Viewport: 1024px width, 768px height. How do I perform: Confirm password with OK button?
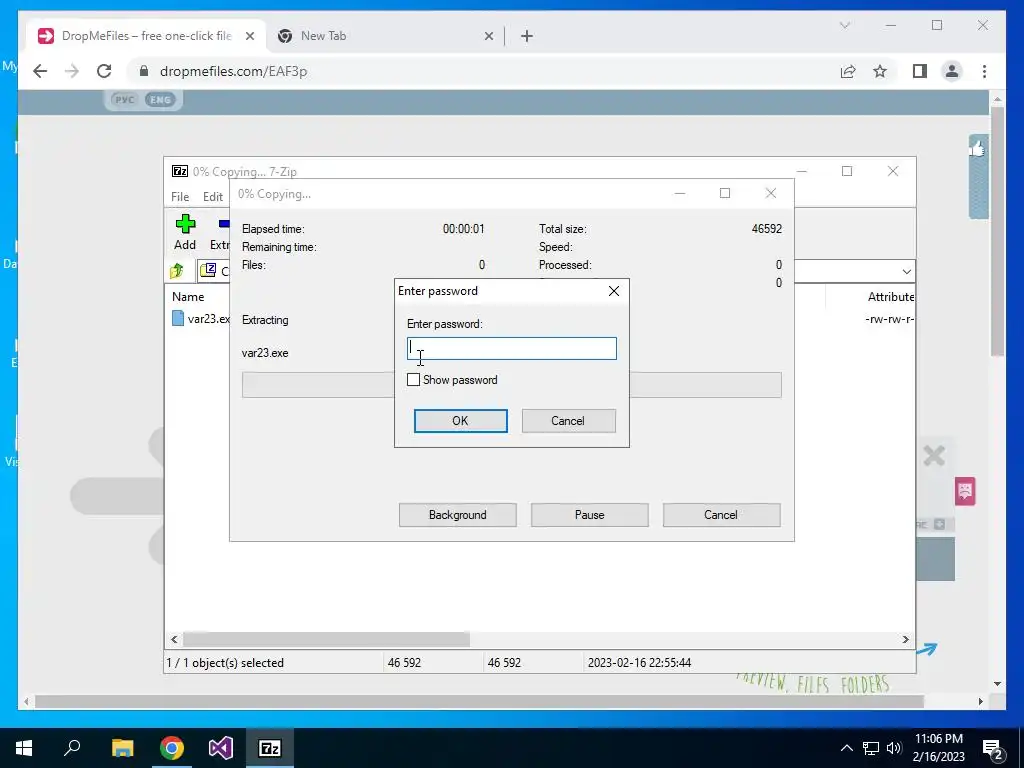[460, 421]
